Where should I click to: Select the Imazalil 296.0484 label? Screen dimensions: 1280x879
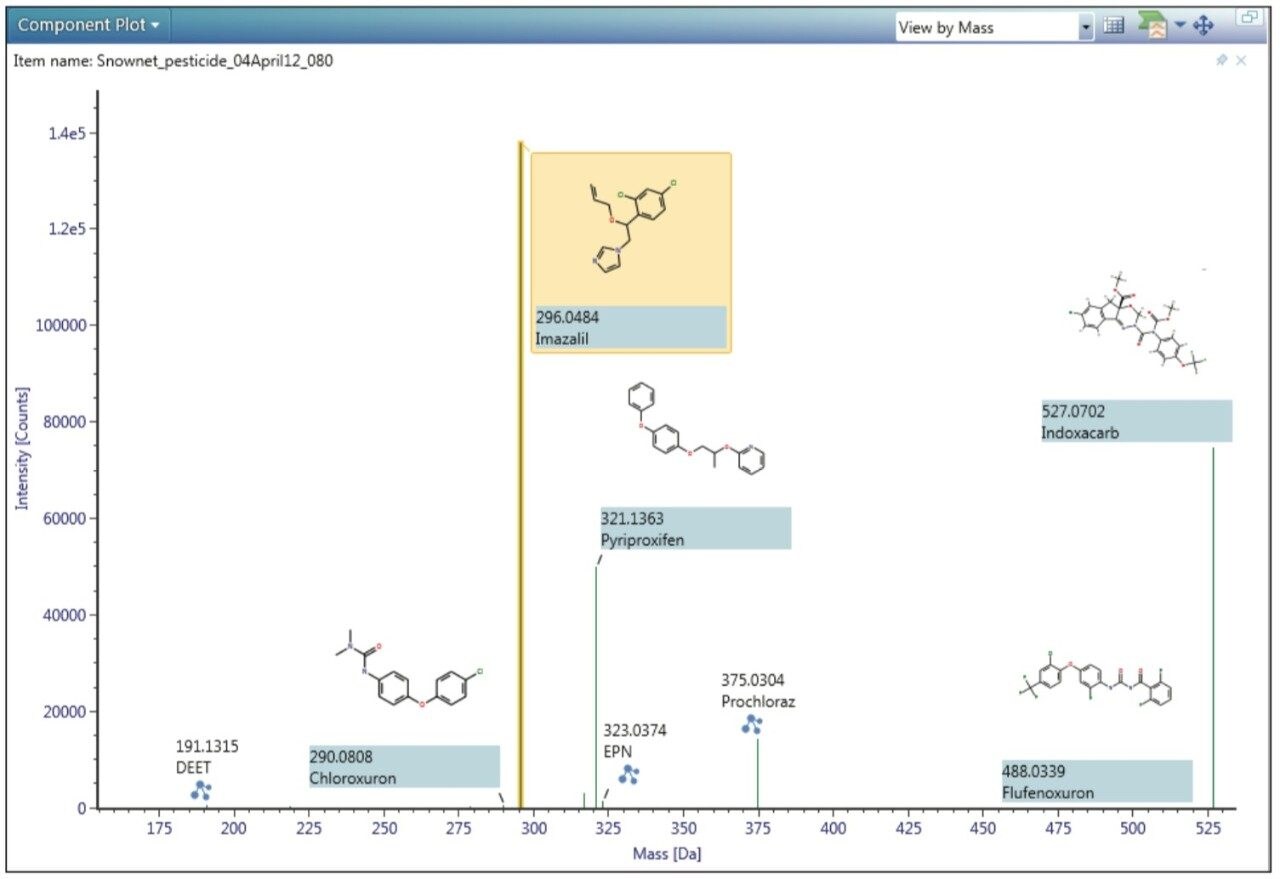pyautogui.click(x=630, y=327)
